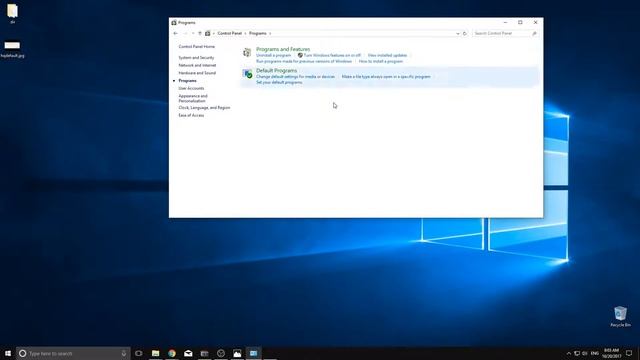Click How to install a program
The width and height of the screenshot is (640, 360).
point(381,61)
